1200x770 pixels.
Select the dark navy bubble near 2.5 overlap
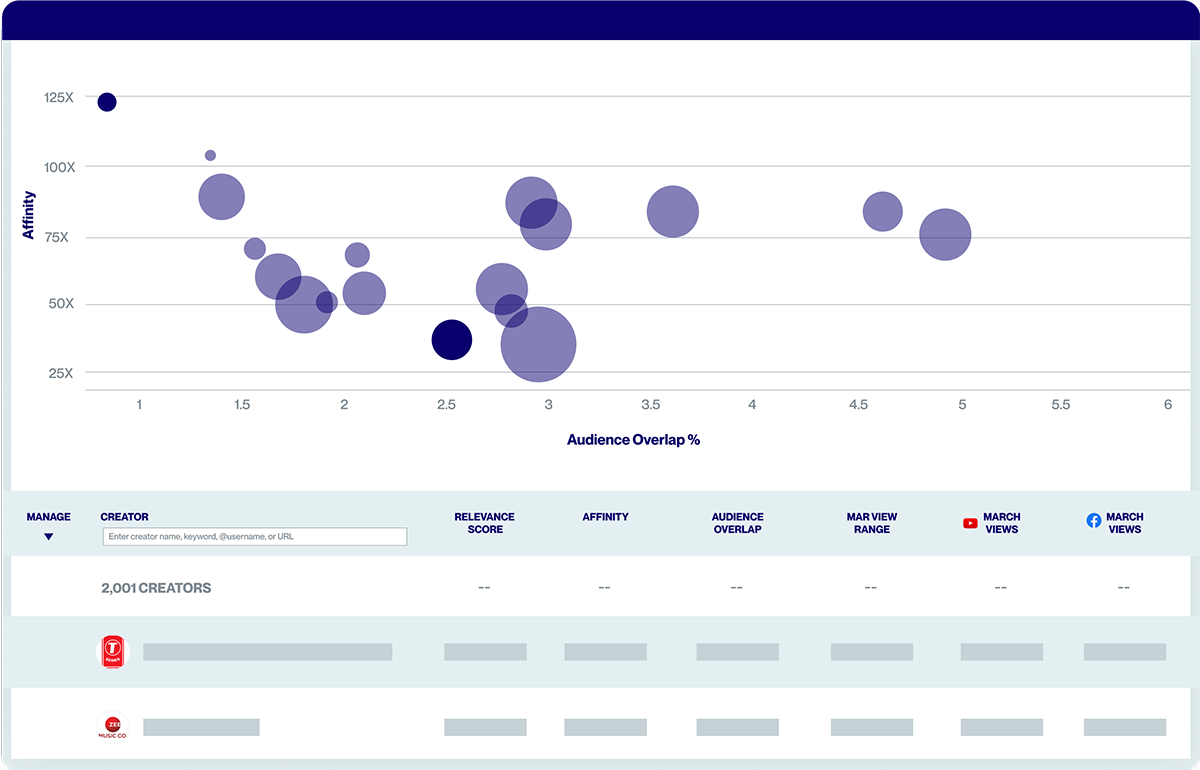coord(451,340)
